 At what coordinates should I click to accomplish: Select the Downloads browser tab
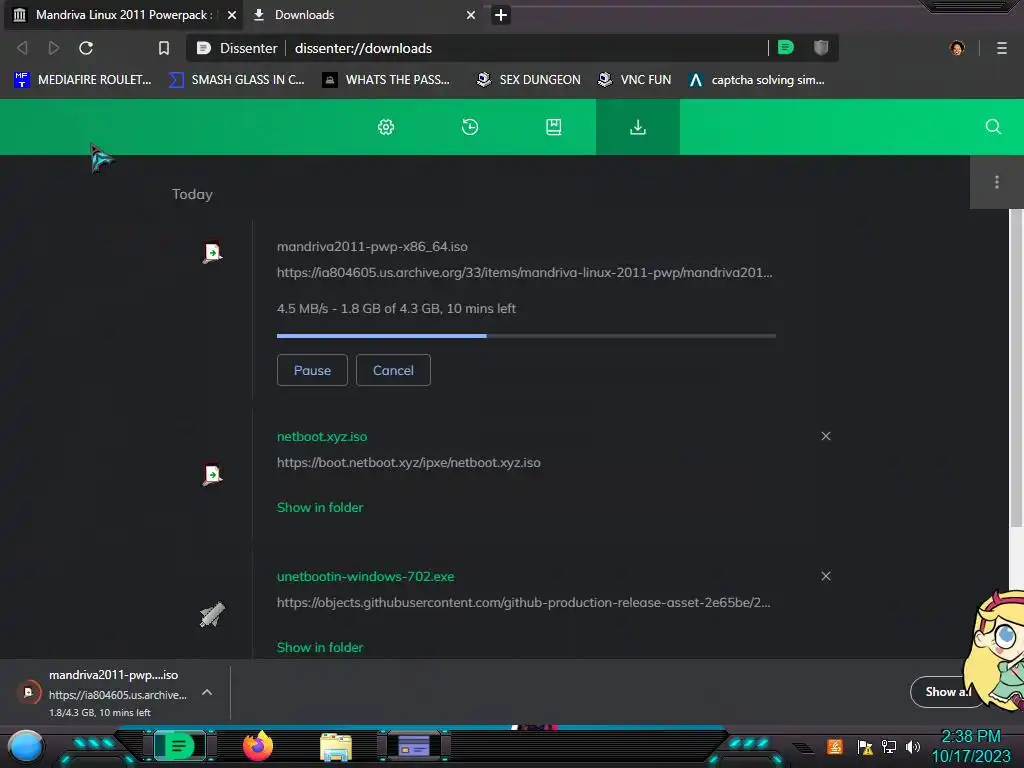(364, 15)
